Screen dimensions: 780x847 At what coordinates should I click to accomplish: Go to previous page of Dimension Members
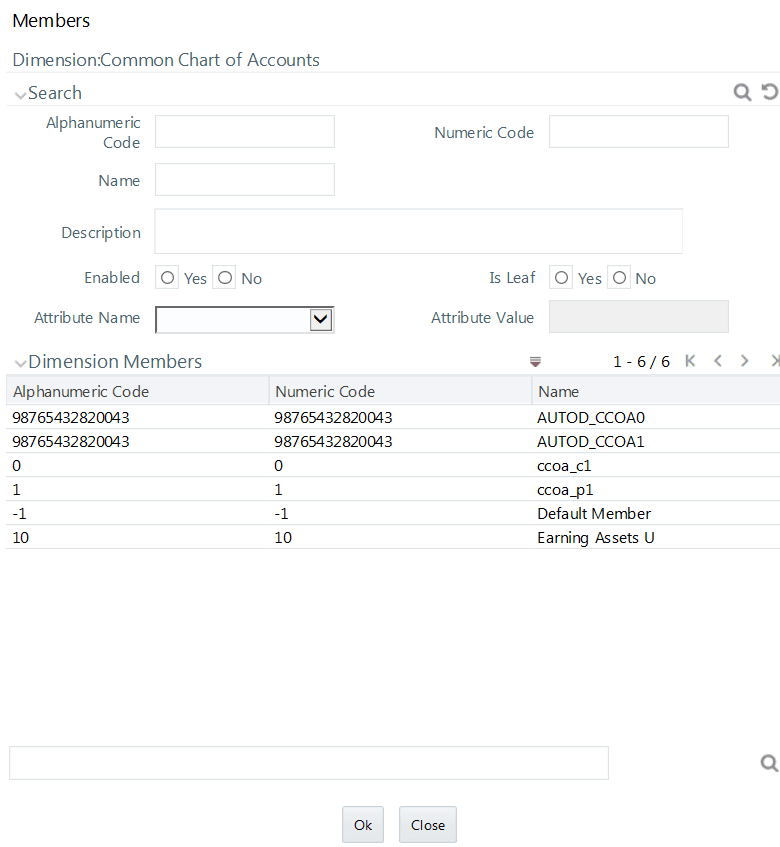[x=718, y=361]
